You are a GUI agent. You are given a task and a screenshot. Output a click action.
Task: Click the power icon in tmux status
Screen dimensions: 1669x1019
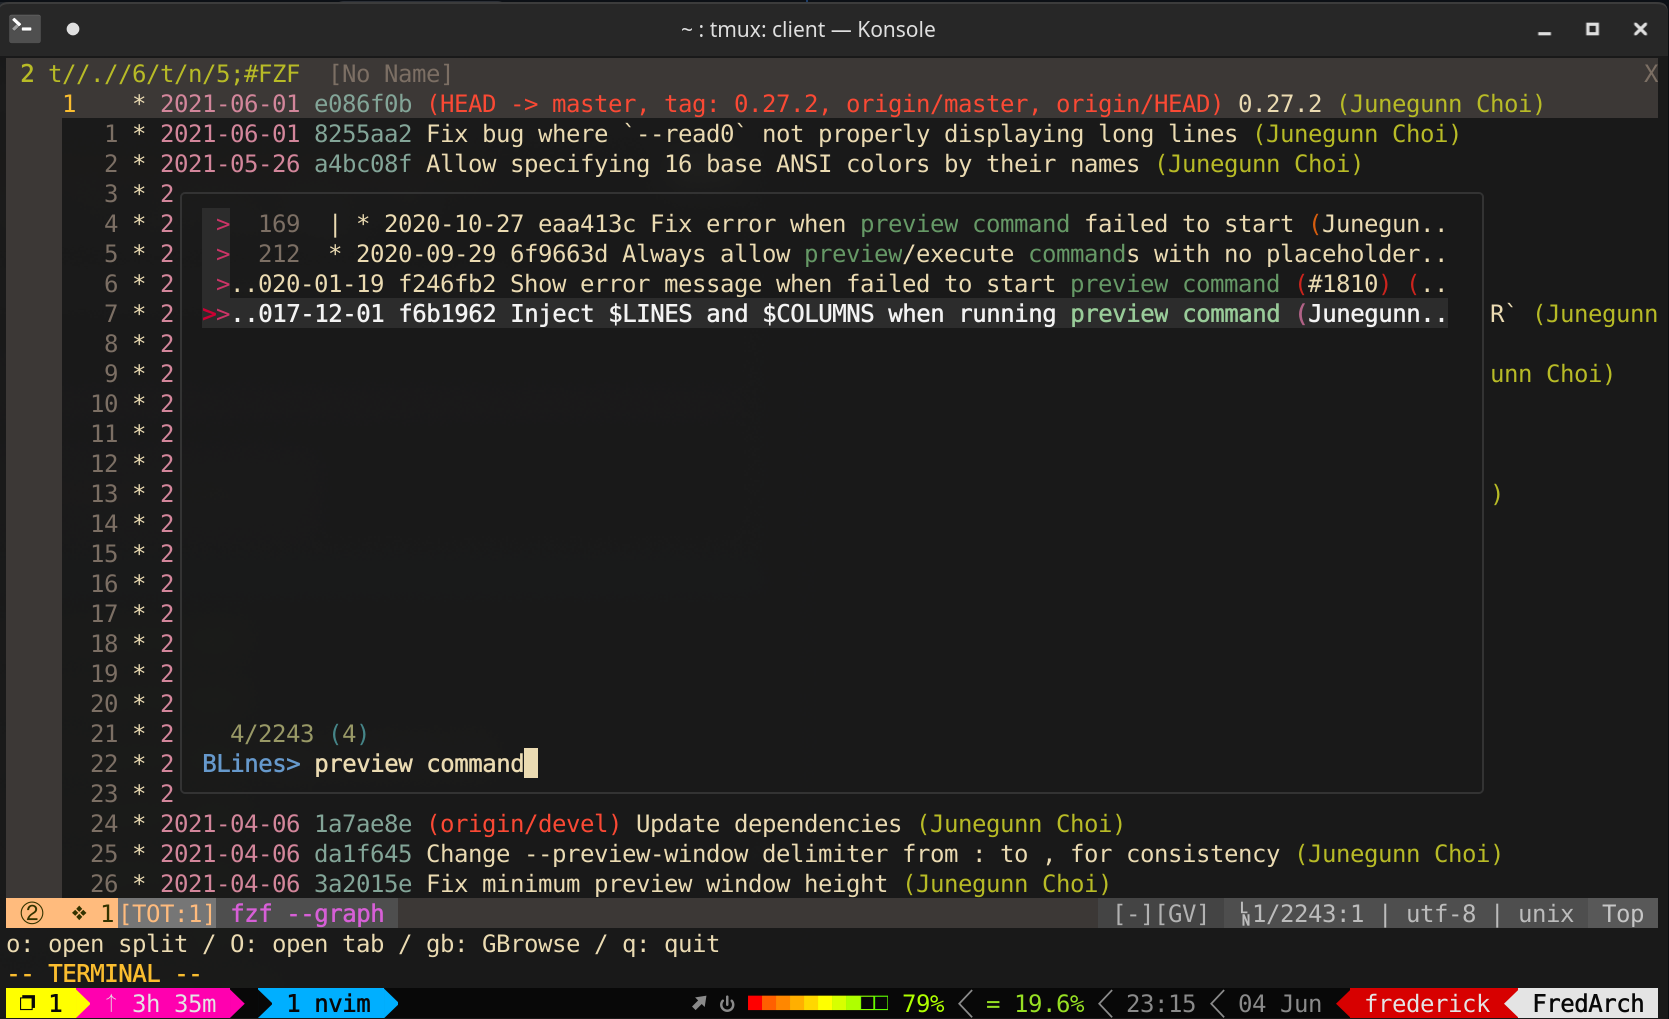tap(727, 1003)
